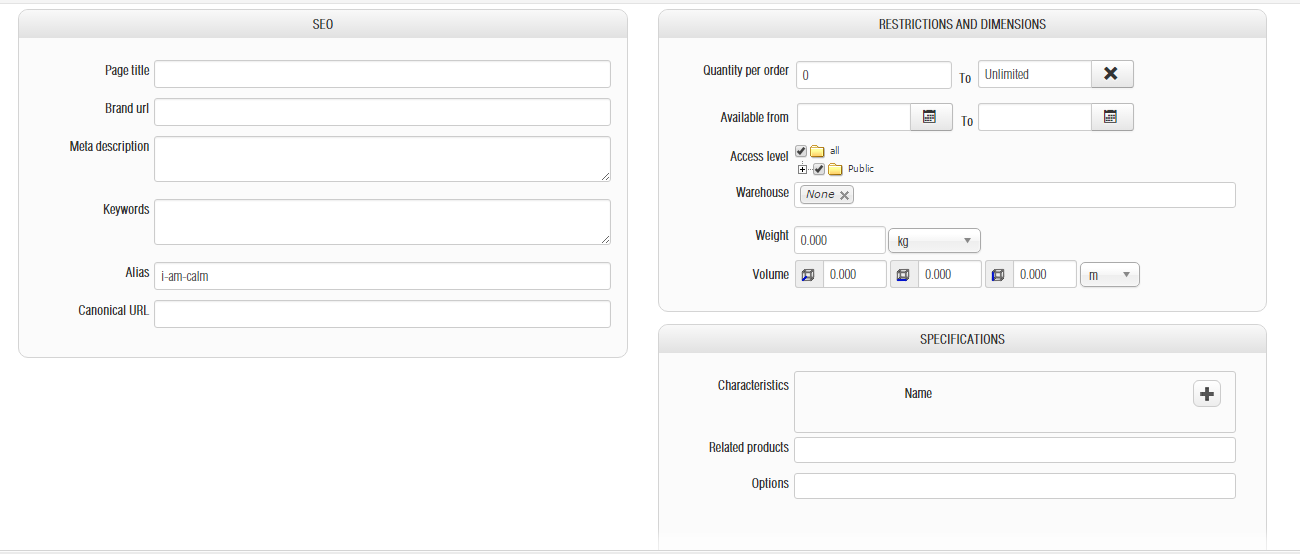Open the volume unit dropdown showing m
Image resolution: width=1300 pixels, height=554 pixels.
(x=1109, y=274)
